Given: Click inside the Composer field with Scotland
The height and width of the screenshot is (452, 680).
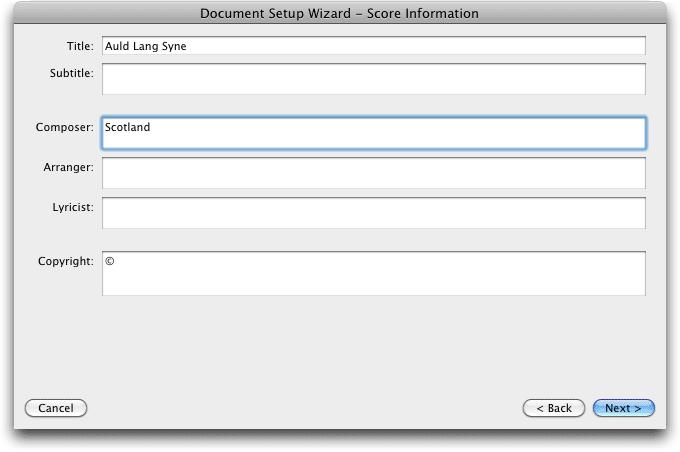Looking at the screenshot, I should (x=374, y=133).
